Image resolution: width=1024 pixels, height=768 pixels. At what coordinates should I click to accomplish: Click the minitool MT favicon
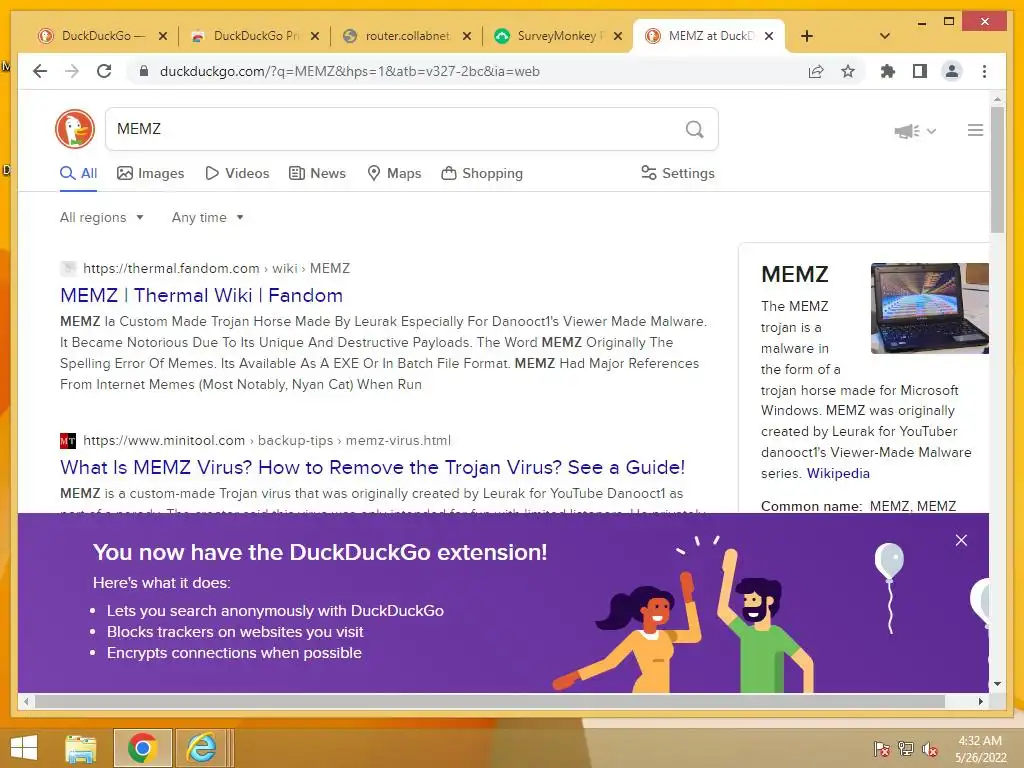pos(68,441)
